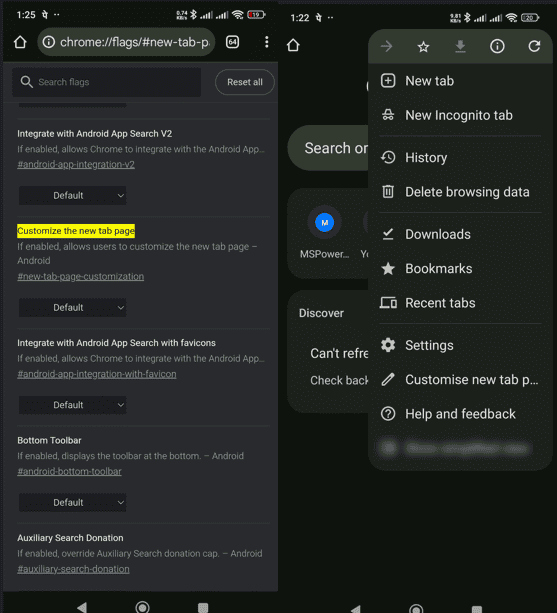Click the History clock icon
This screenshot has height=613, width=557.
388,158
